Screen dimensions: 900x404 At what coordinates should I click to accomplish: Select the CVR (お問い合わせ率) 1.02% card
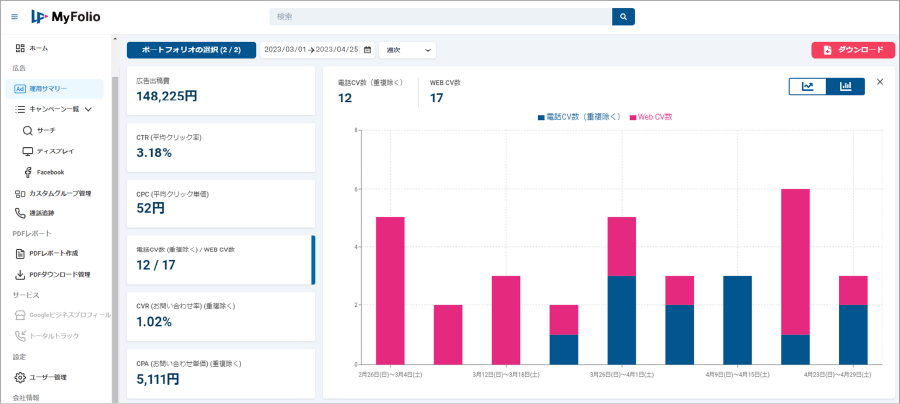click(221, 317)
